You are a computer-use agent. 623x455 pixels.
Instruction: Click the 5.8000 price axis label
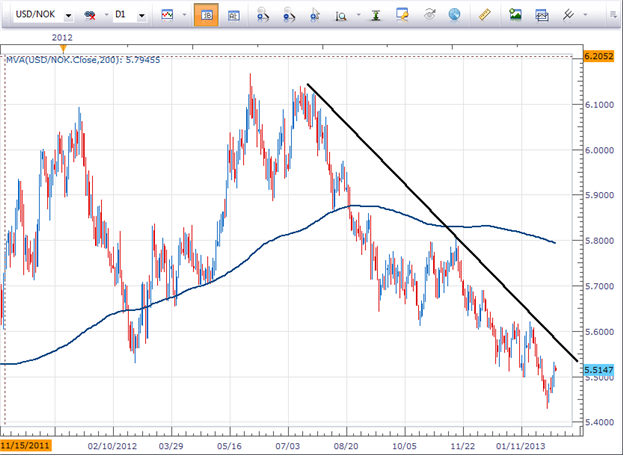click(599, 240)
